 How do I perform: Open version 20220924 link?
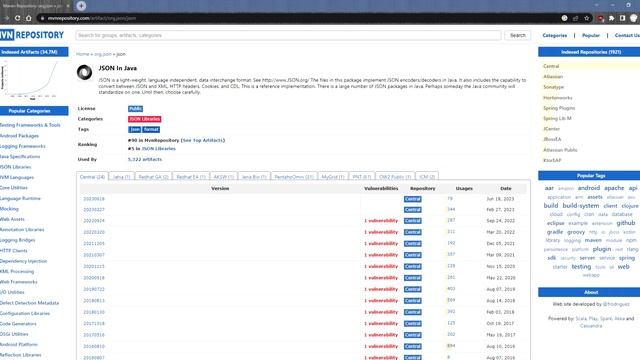click(x=94, y=221)
